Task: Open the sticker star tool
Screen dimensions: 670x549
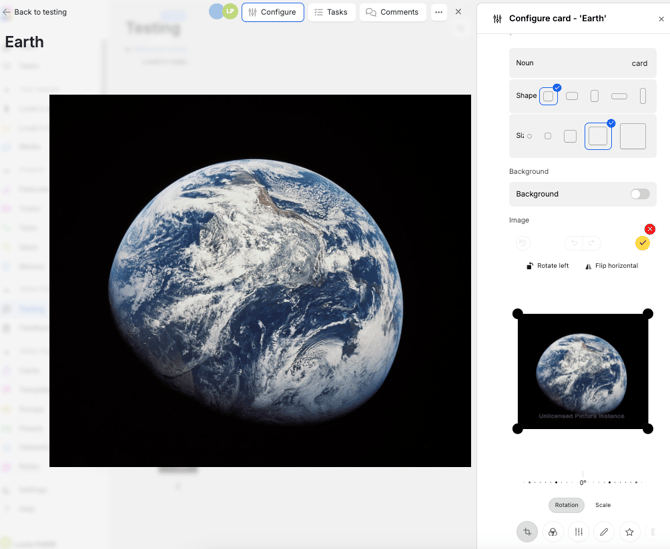Action: coord(630,532)
